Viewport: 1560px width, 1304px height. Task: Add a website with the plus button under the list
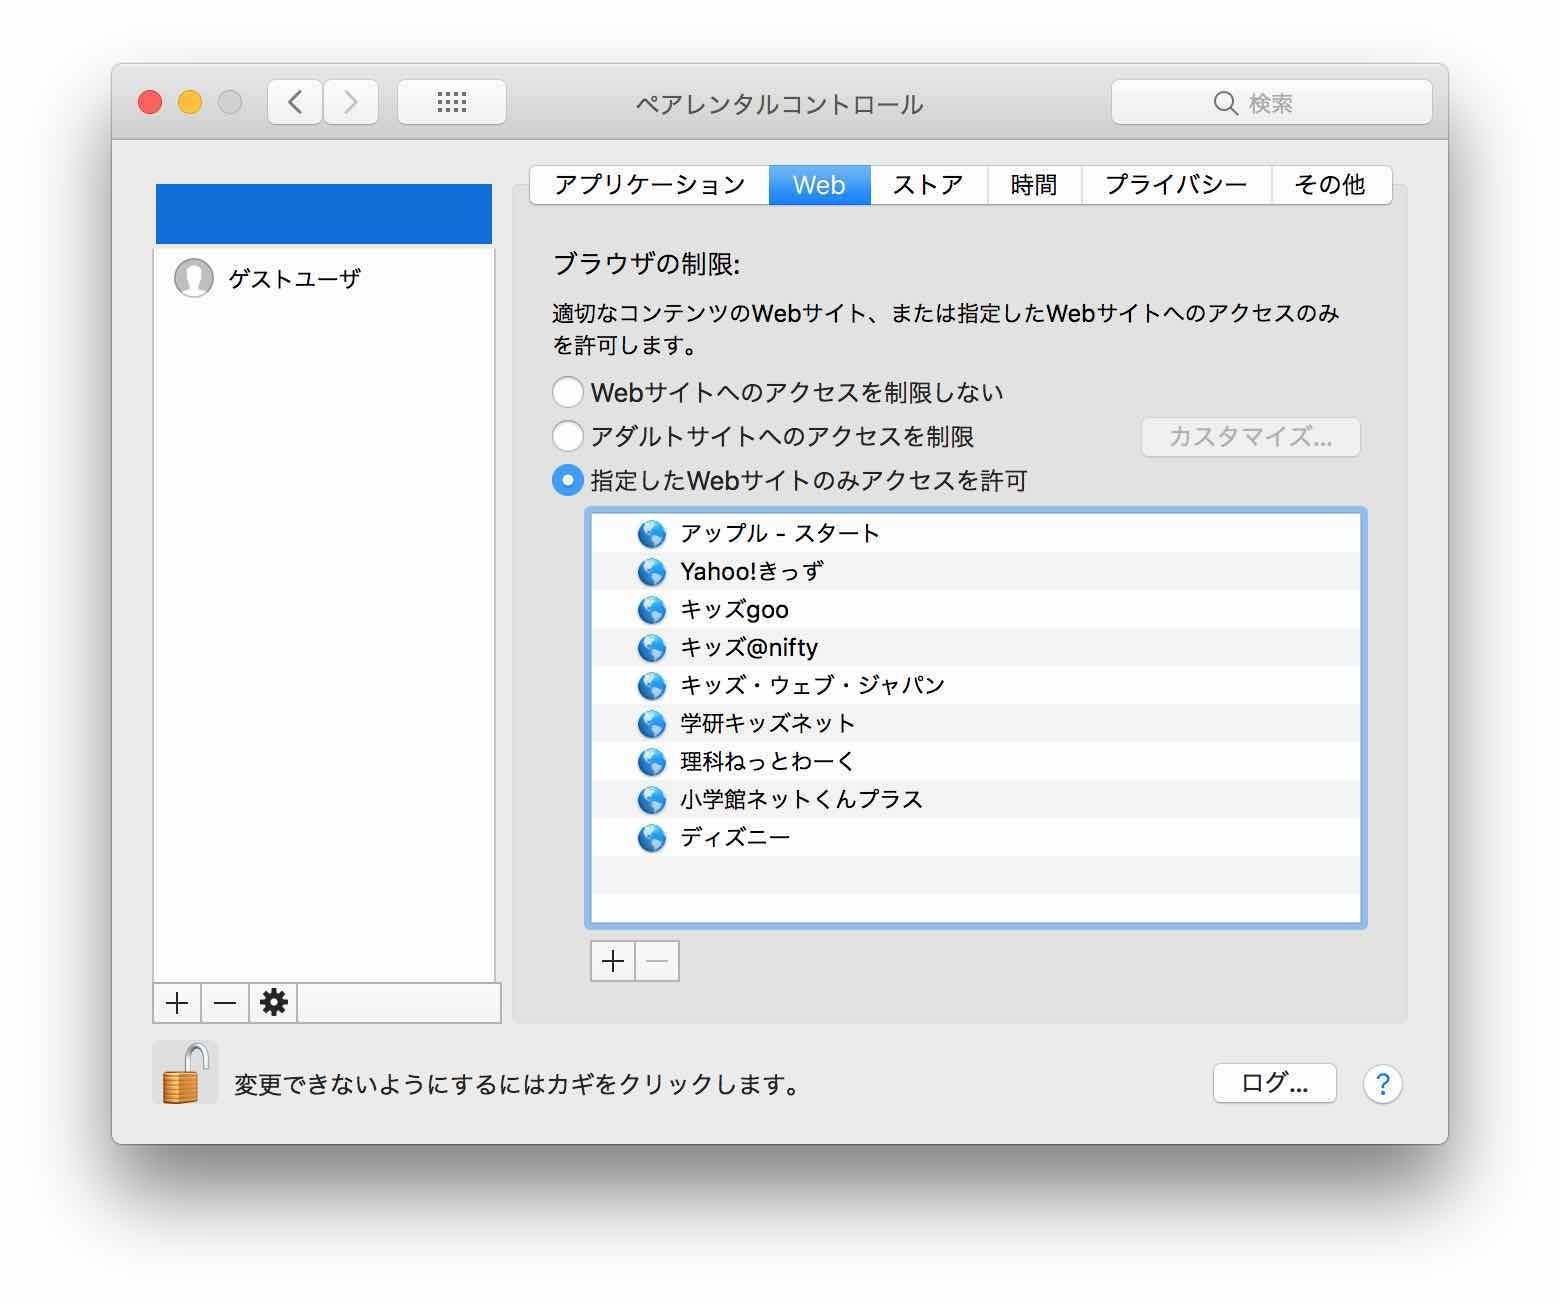612,961
